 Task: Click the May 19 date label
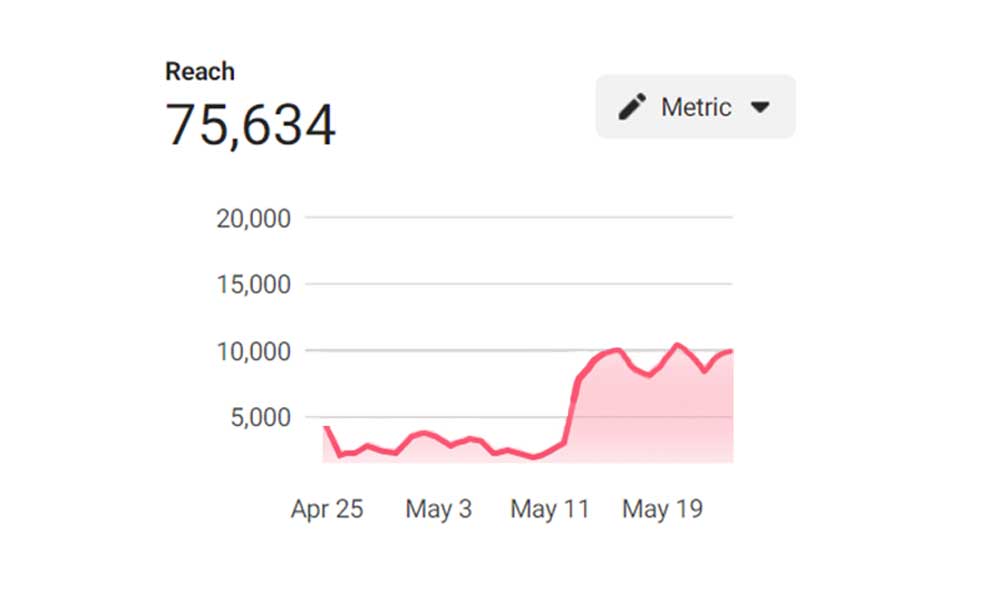coord(662,509)
